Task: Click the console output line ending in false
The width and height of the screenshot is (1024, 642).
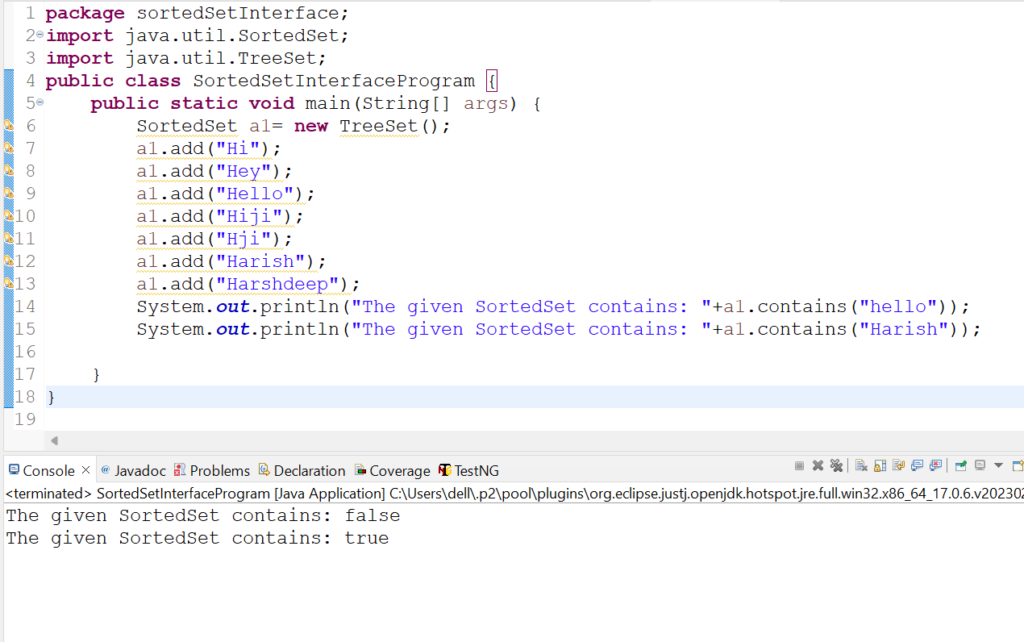Action: click(x=203, y=515)
